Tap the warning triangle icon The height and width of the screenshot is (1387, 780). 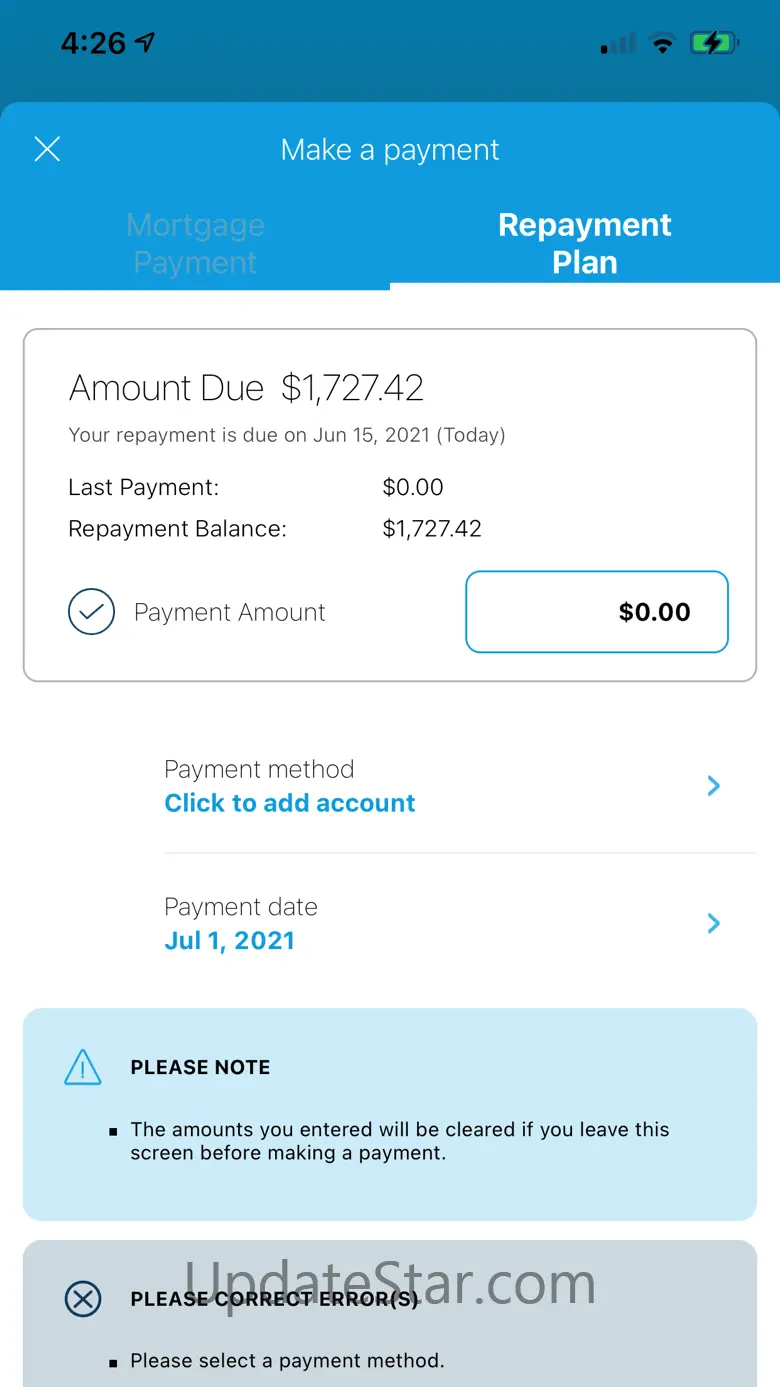[82, 1068]
